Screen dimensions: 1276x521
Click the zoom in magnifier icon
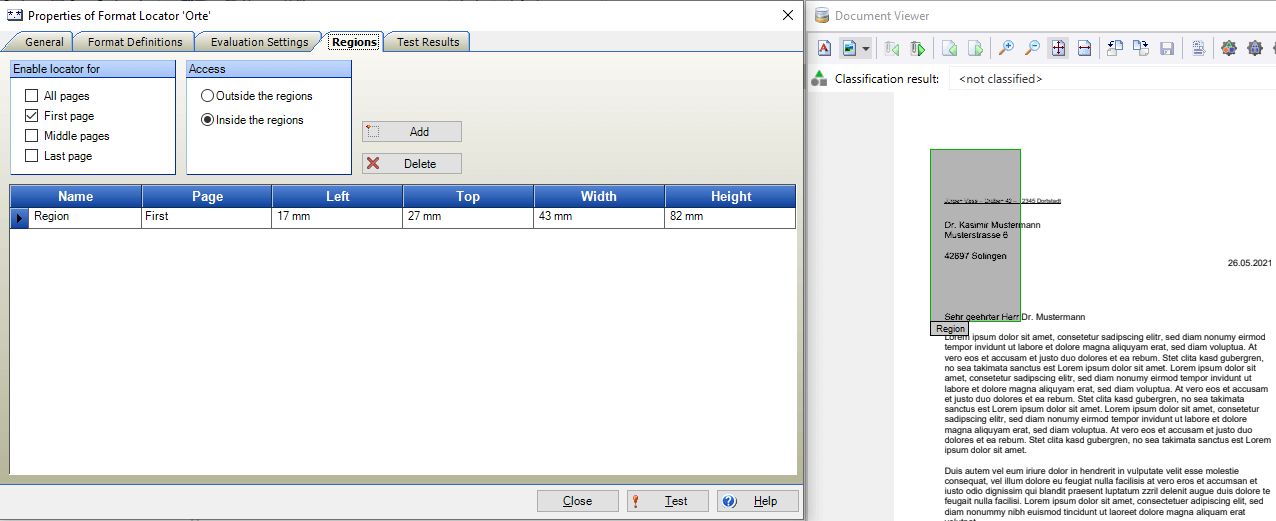tap(1006, 48)
